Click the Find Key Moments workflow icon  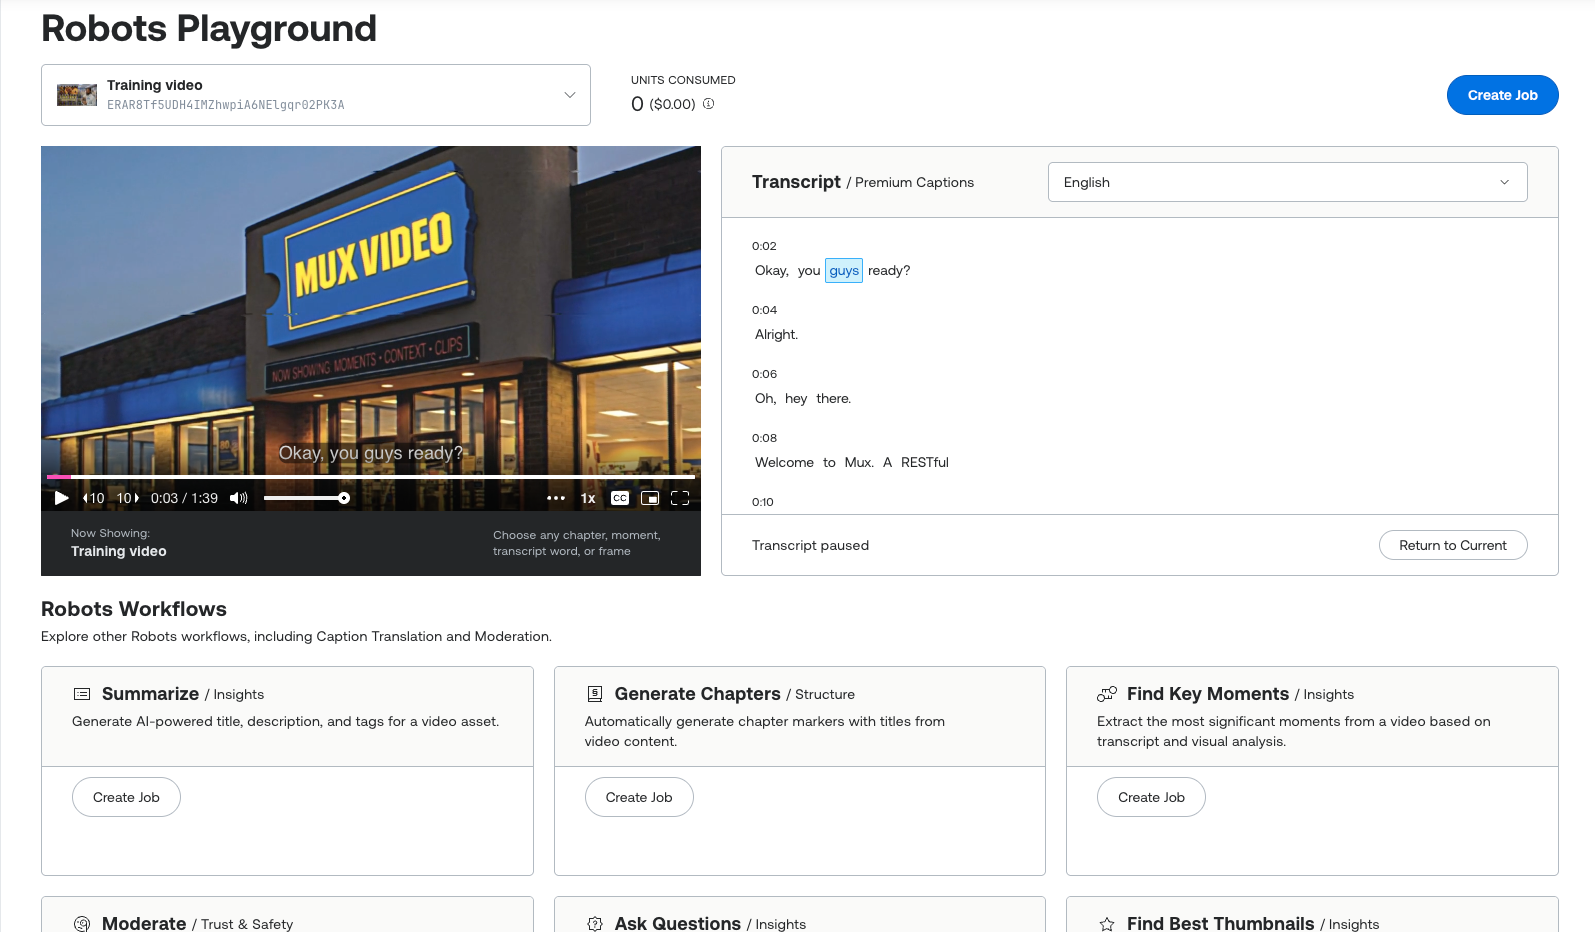pos(1107,694)
